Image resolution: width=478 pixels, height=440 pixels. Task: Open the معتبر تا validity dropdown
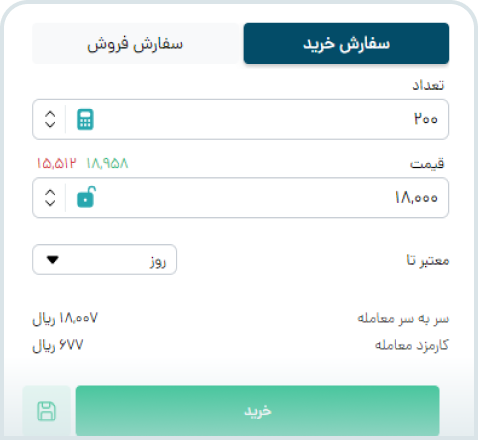click(104, 260)
